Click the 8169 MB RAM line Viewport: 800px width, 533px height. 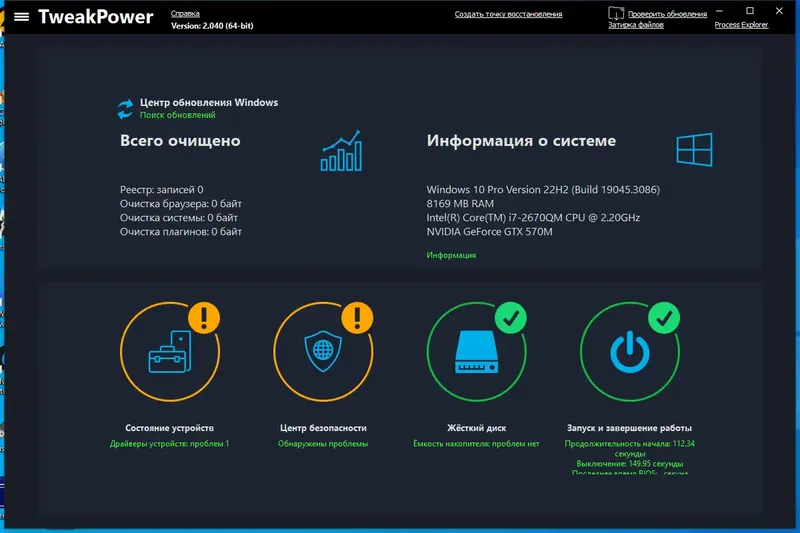[460, 204]
